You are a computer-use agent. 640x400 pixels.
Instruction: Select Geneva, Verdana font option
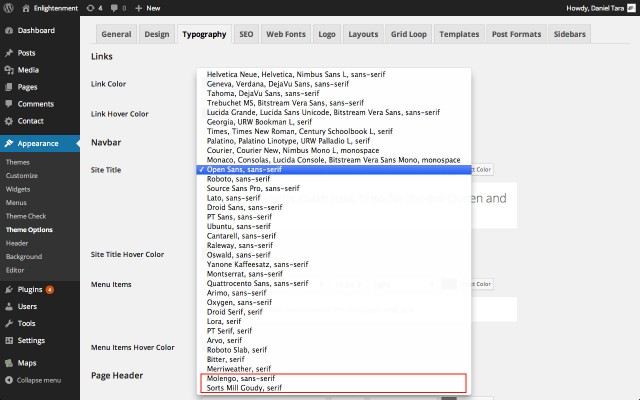[334, 84]
